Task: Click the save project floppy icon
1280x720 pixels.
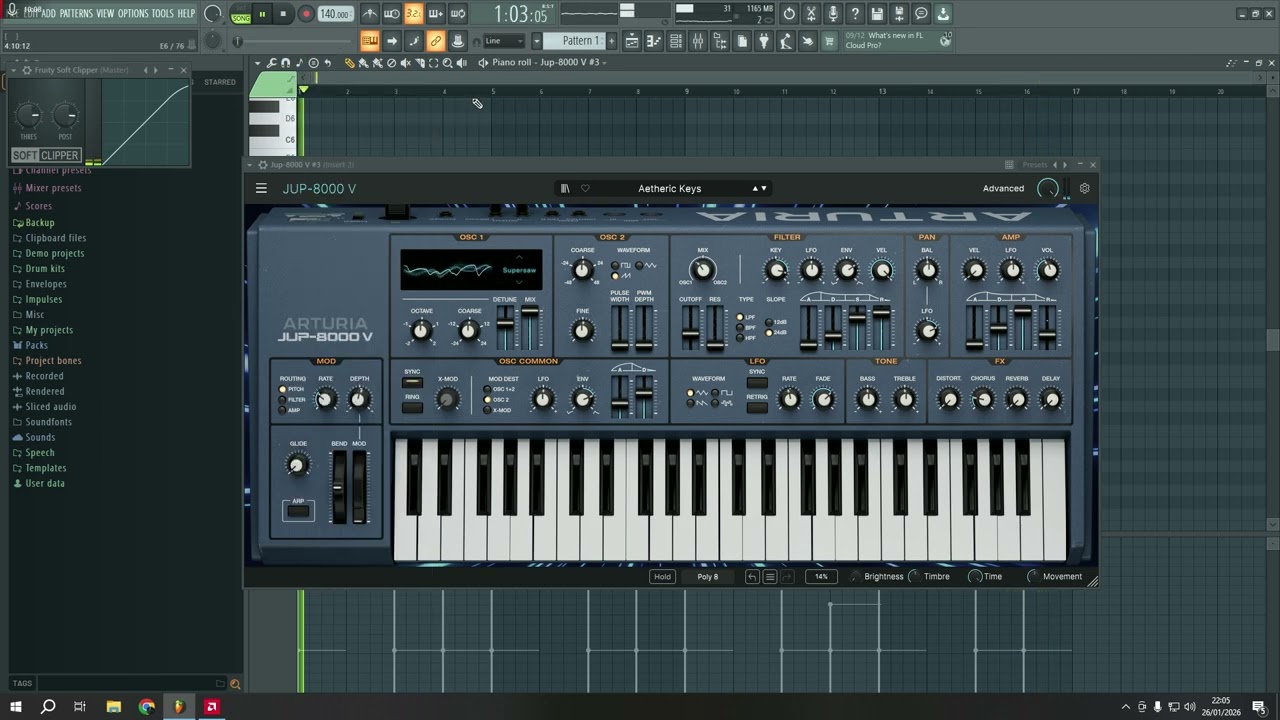Action: tap(877, 14)
